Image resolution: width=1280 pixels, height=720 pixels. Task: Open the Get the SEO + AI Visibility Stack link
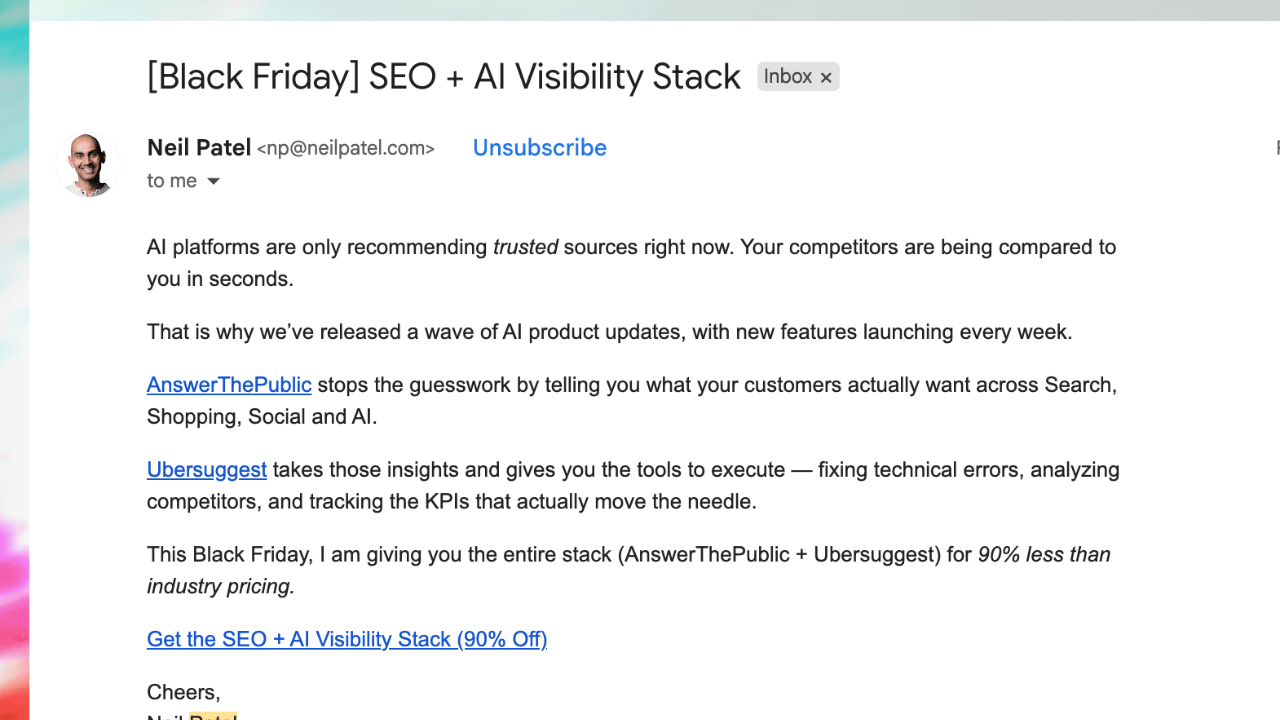[347, 640]
